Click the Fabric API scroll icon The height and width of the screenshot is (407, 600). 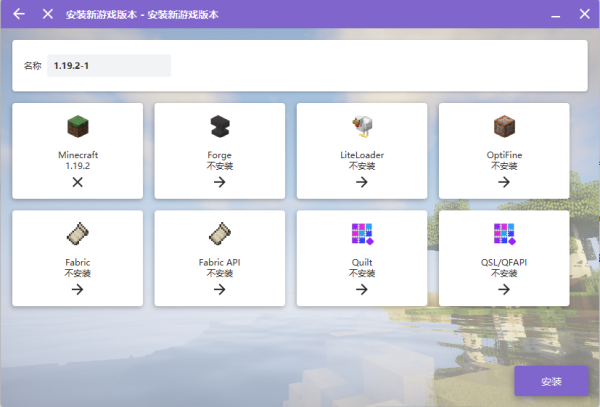220,234
